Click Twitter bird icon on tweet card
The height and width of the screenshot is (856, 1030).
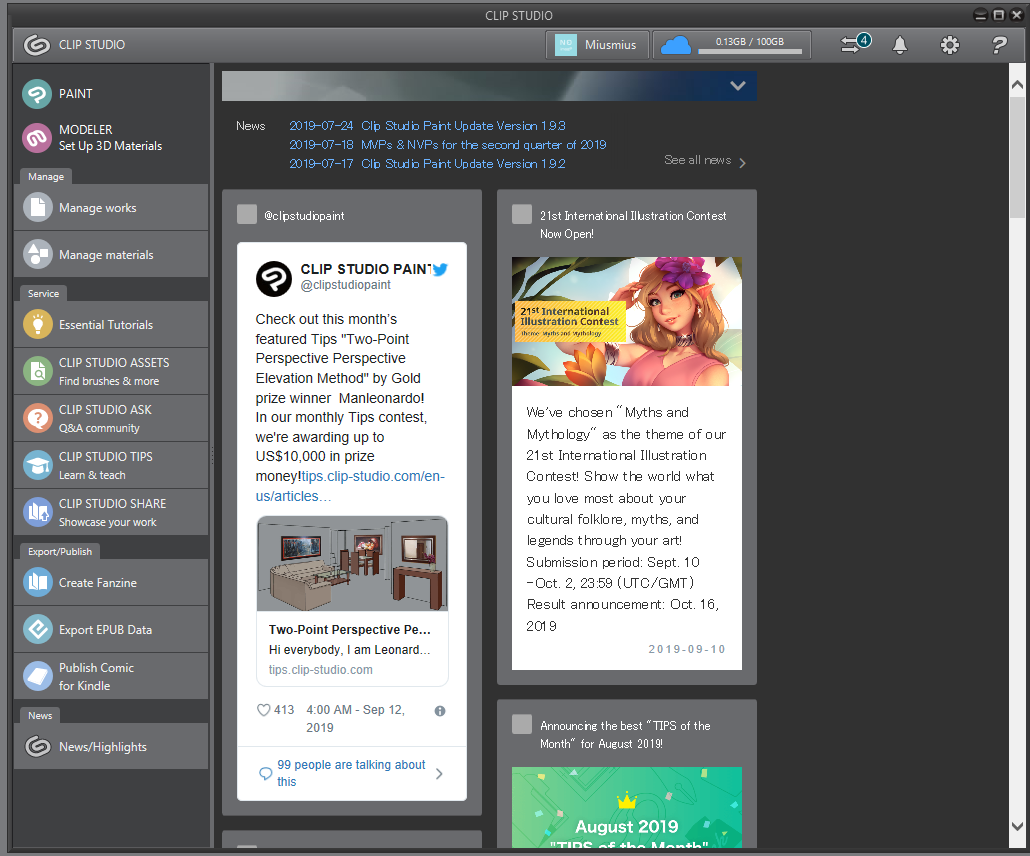440,269
